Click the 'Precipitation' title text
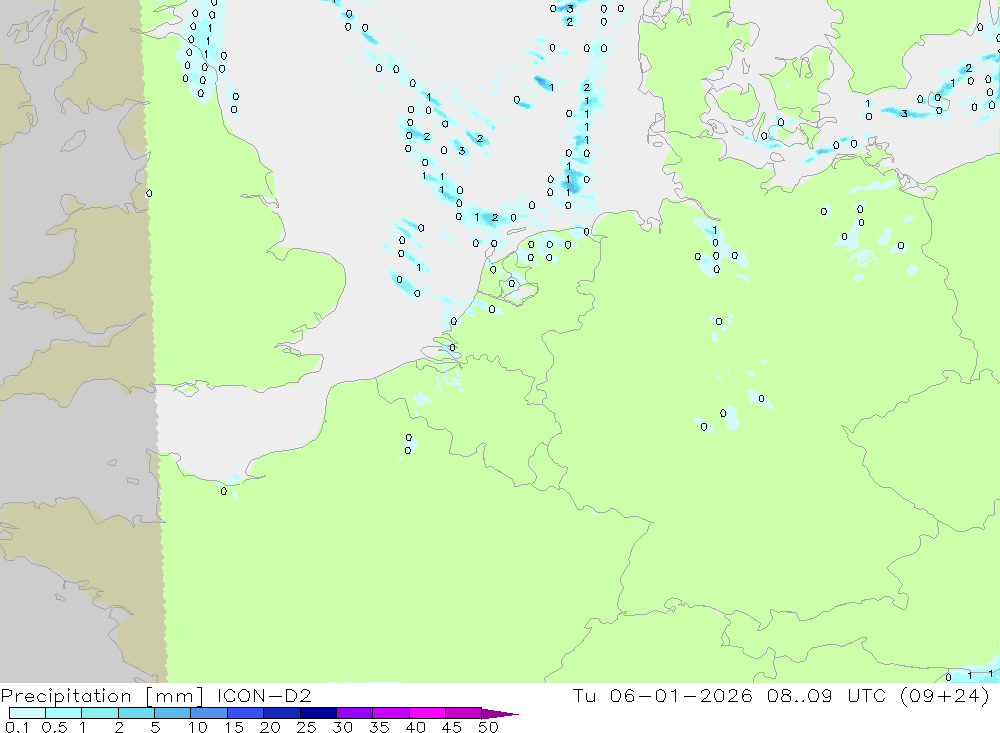 coord(66,696)
